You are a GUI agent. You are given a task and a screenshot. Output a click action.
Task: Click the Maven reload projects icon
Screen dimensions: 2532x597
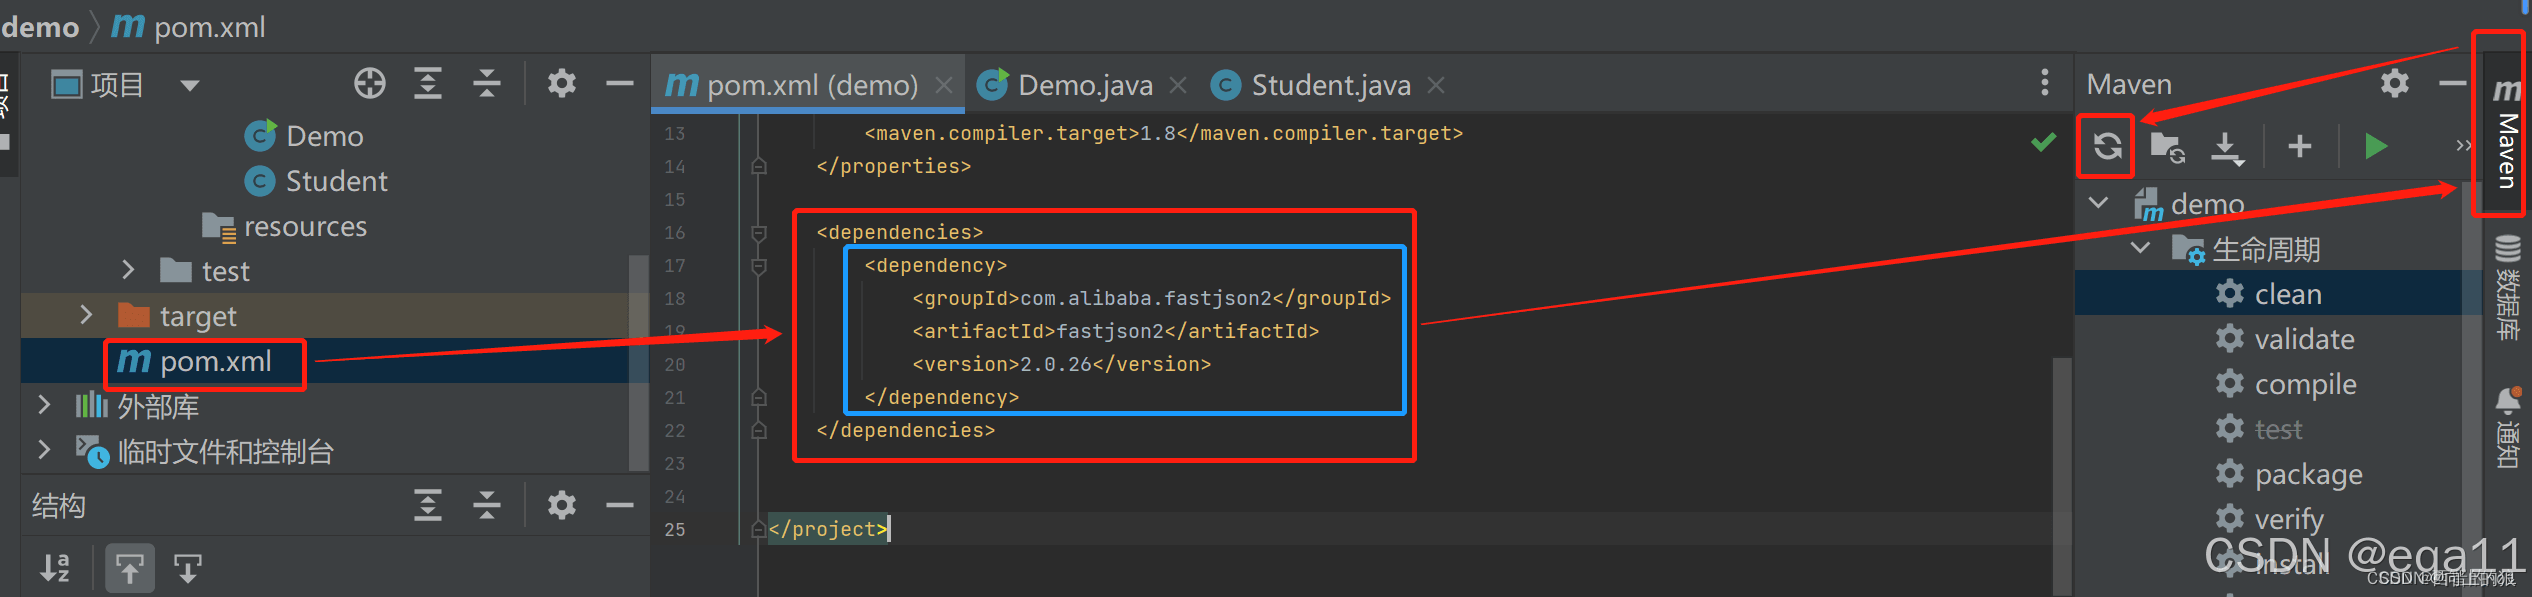[x=2107, y=147]
